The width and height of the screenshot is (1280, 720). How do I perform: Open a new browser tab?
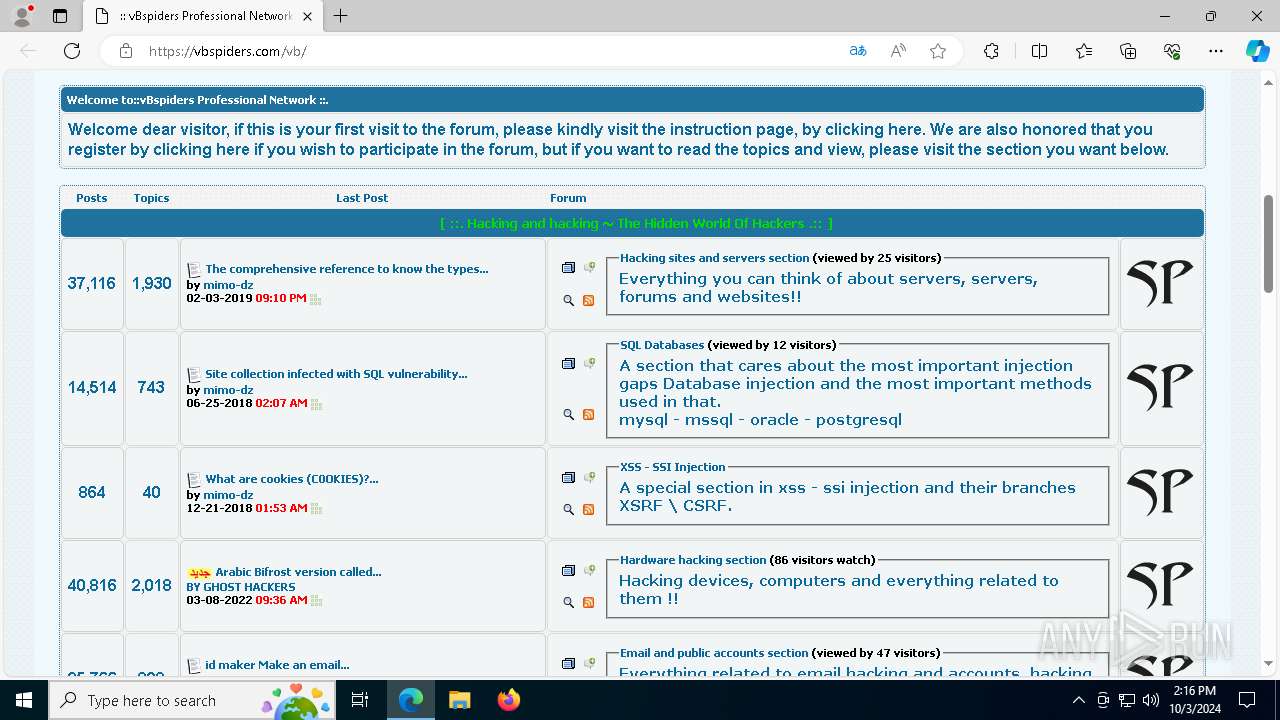(341, 16)
